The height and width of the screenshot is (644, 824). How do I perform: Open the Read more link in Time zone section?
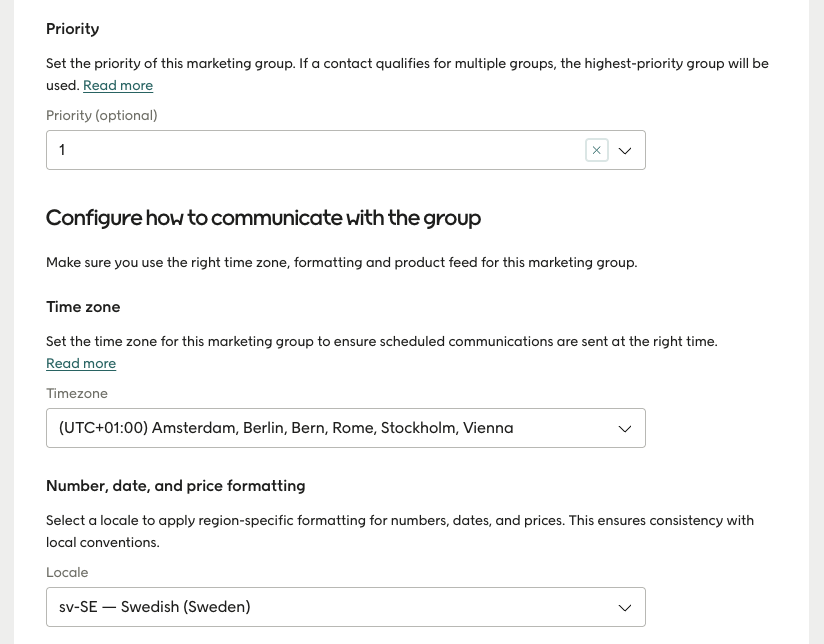(80, 363)
